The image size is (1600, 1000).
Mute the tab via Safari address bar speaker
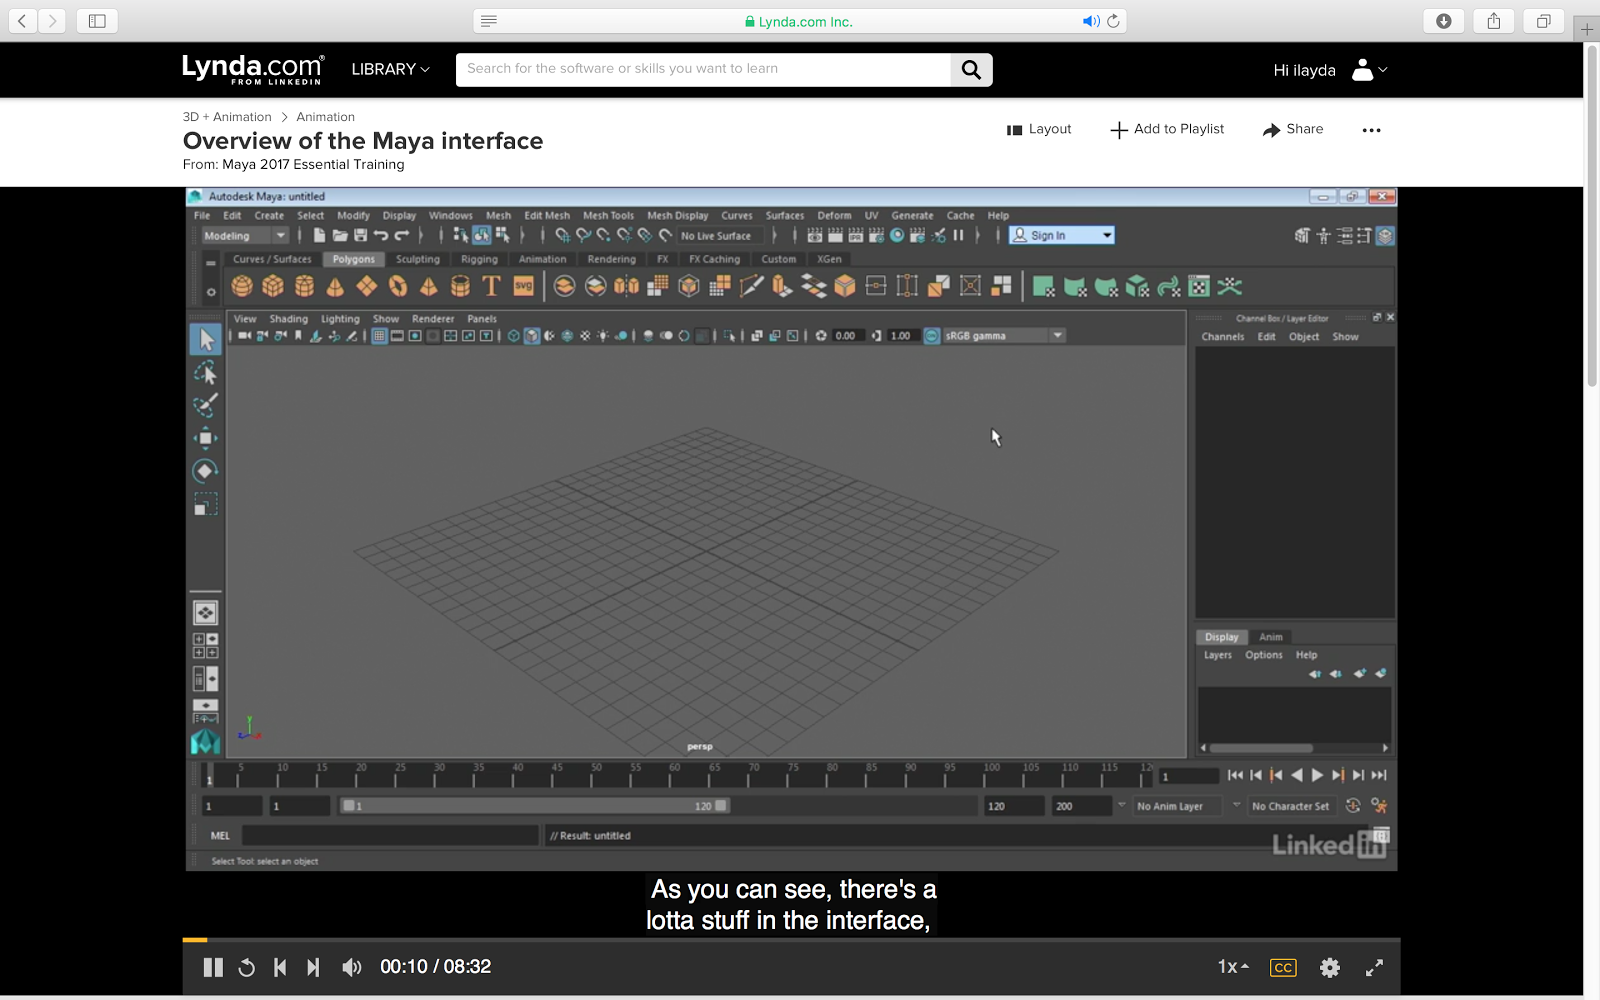(x=1090, y=21)
